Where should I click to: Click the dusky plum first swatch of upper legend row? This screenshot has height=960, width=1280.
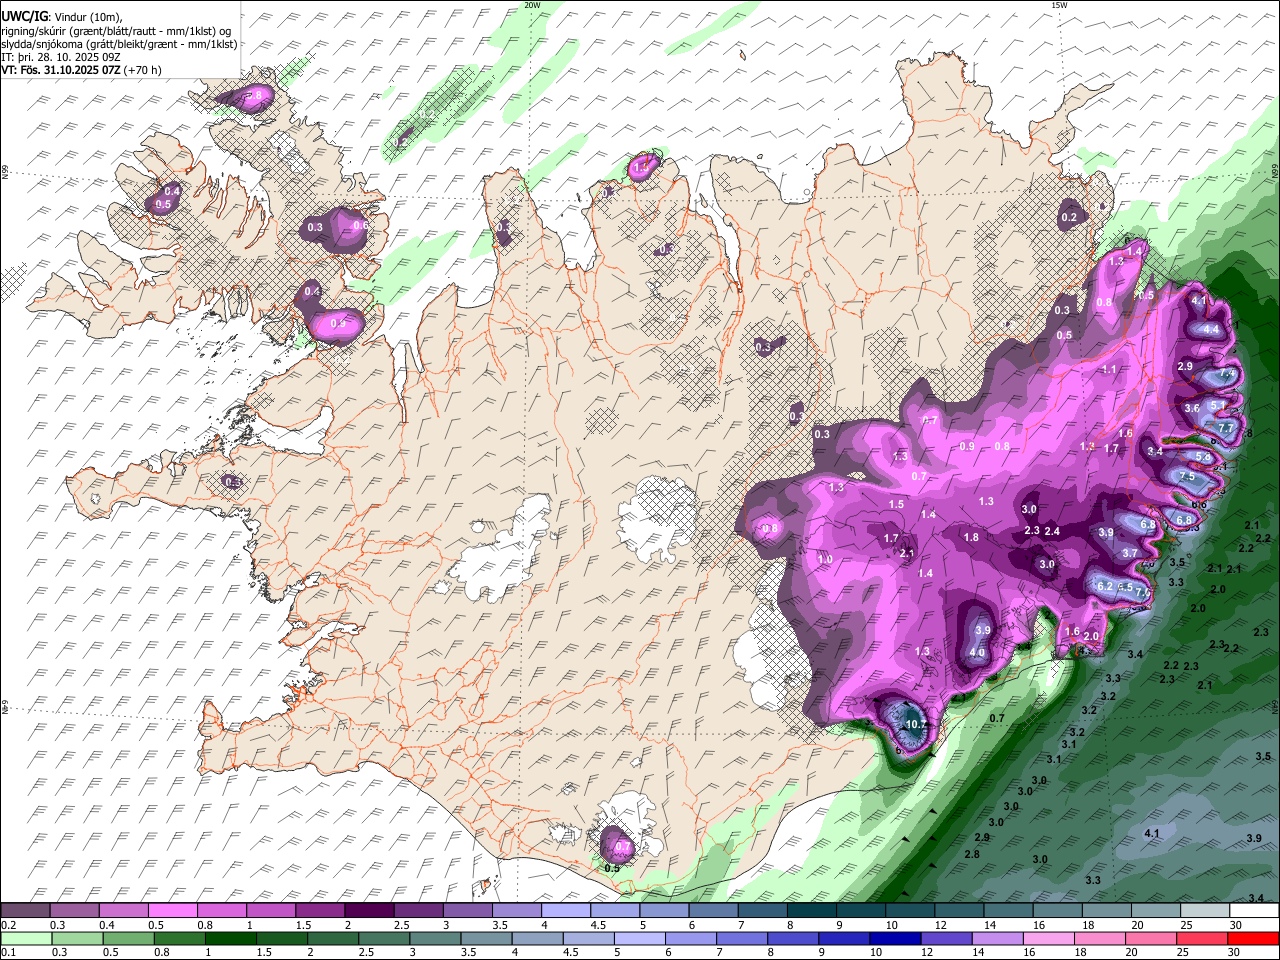click(x=25, y=911)
